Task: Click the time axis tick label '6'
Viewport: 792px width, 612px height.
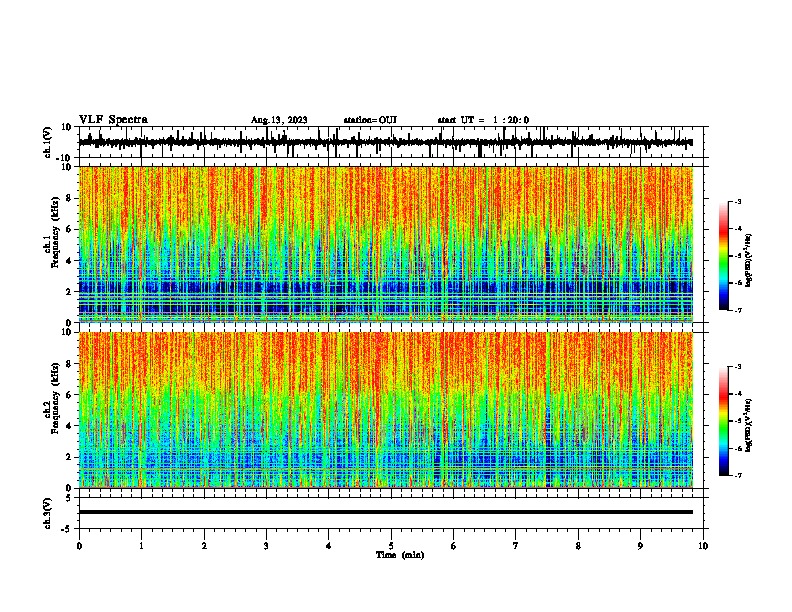Action: click(x=454, y=546)
